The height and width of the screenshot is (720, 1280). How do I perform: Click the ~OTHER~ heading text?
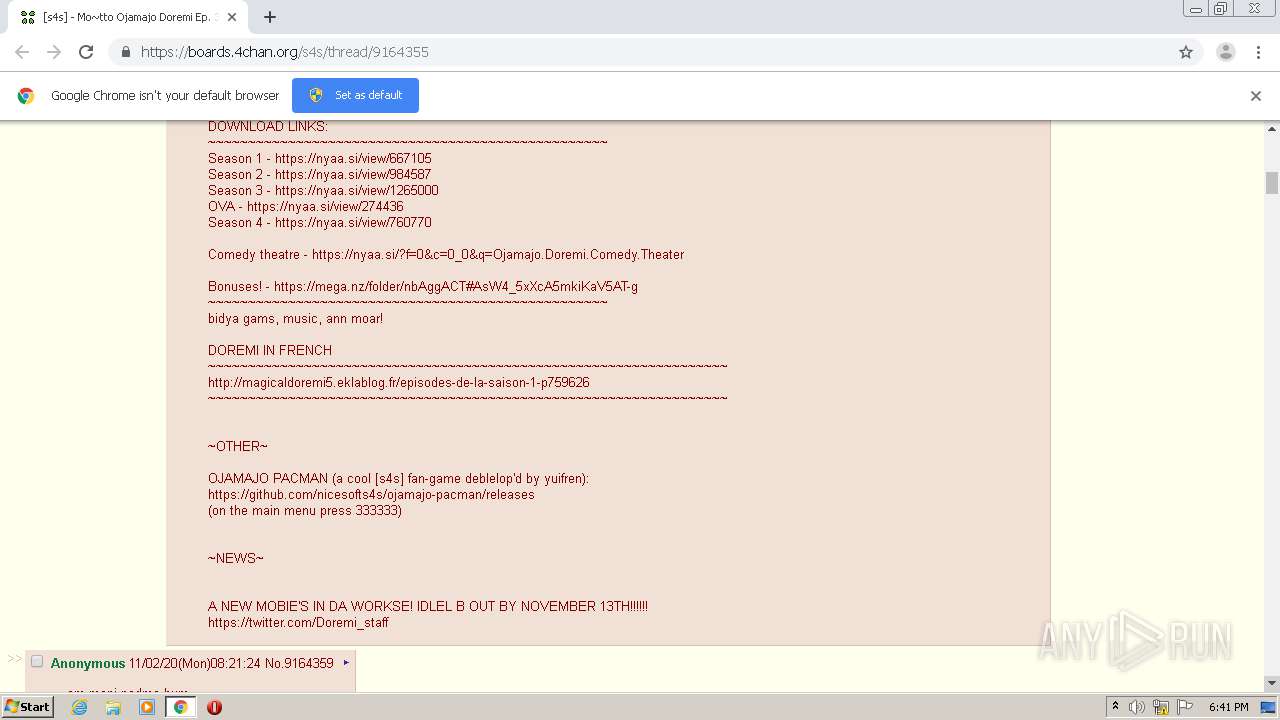pos(238,446)
